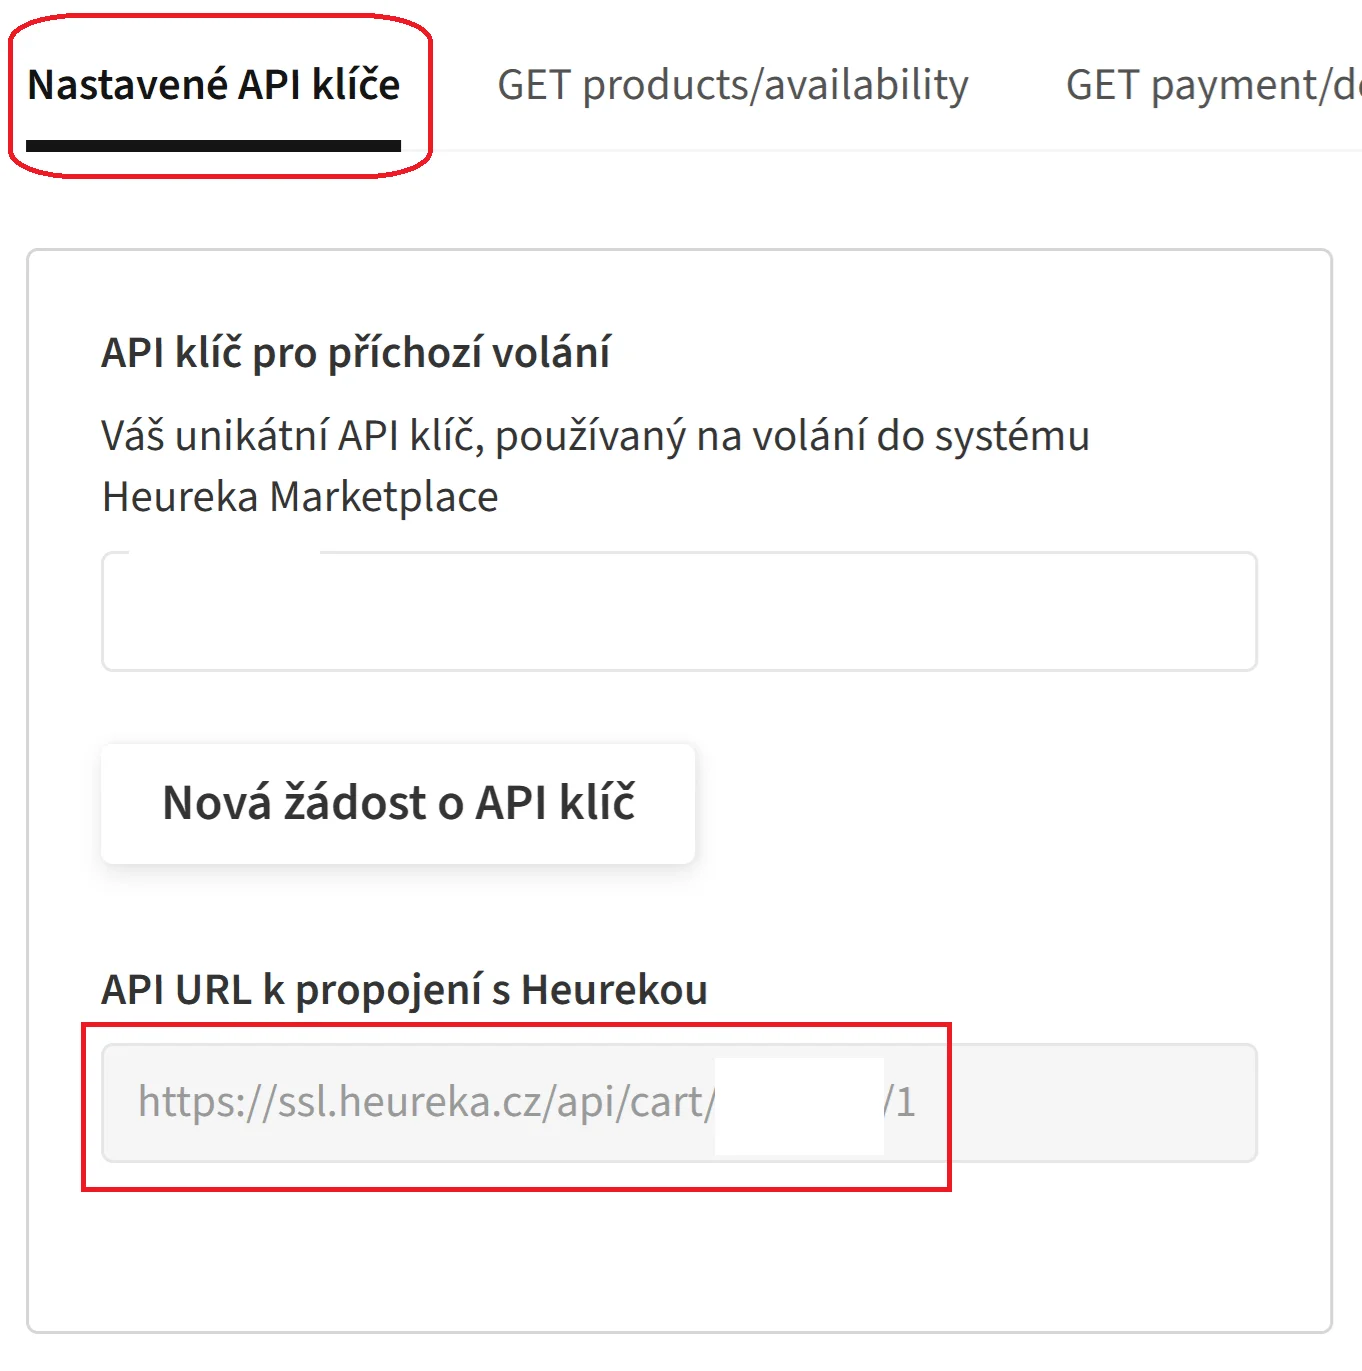Viewport: 1362px width, 1371px height.
Task: Click the word "availability" in the second tab
Action: (x=866, y=85)
